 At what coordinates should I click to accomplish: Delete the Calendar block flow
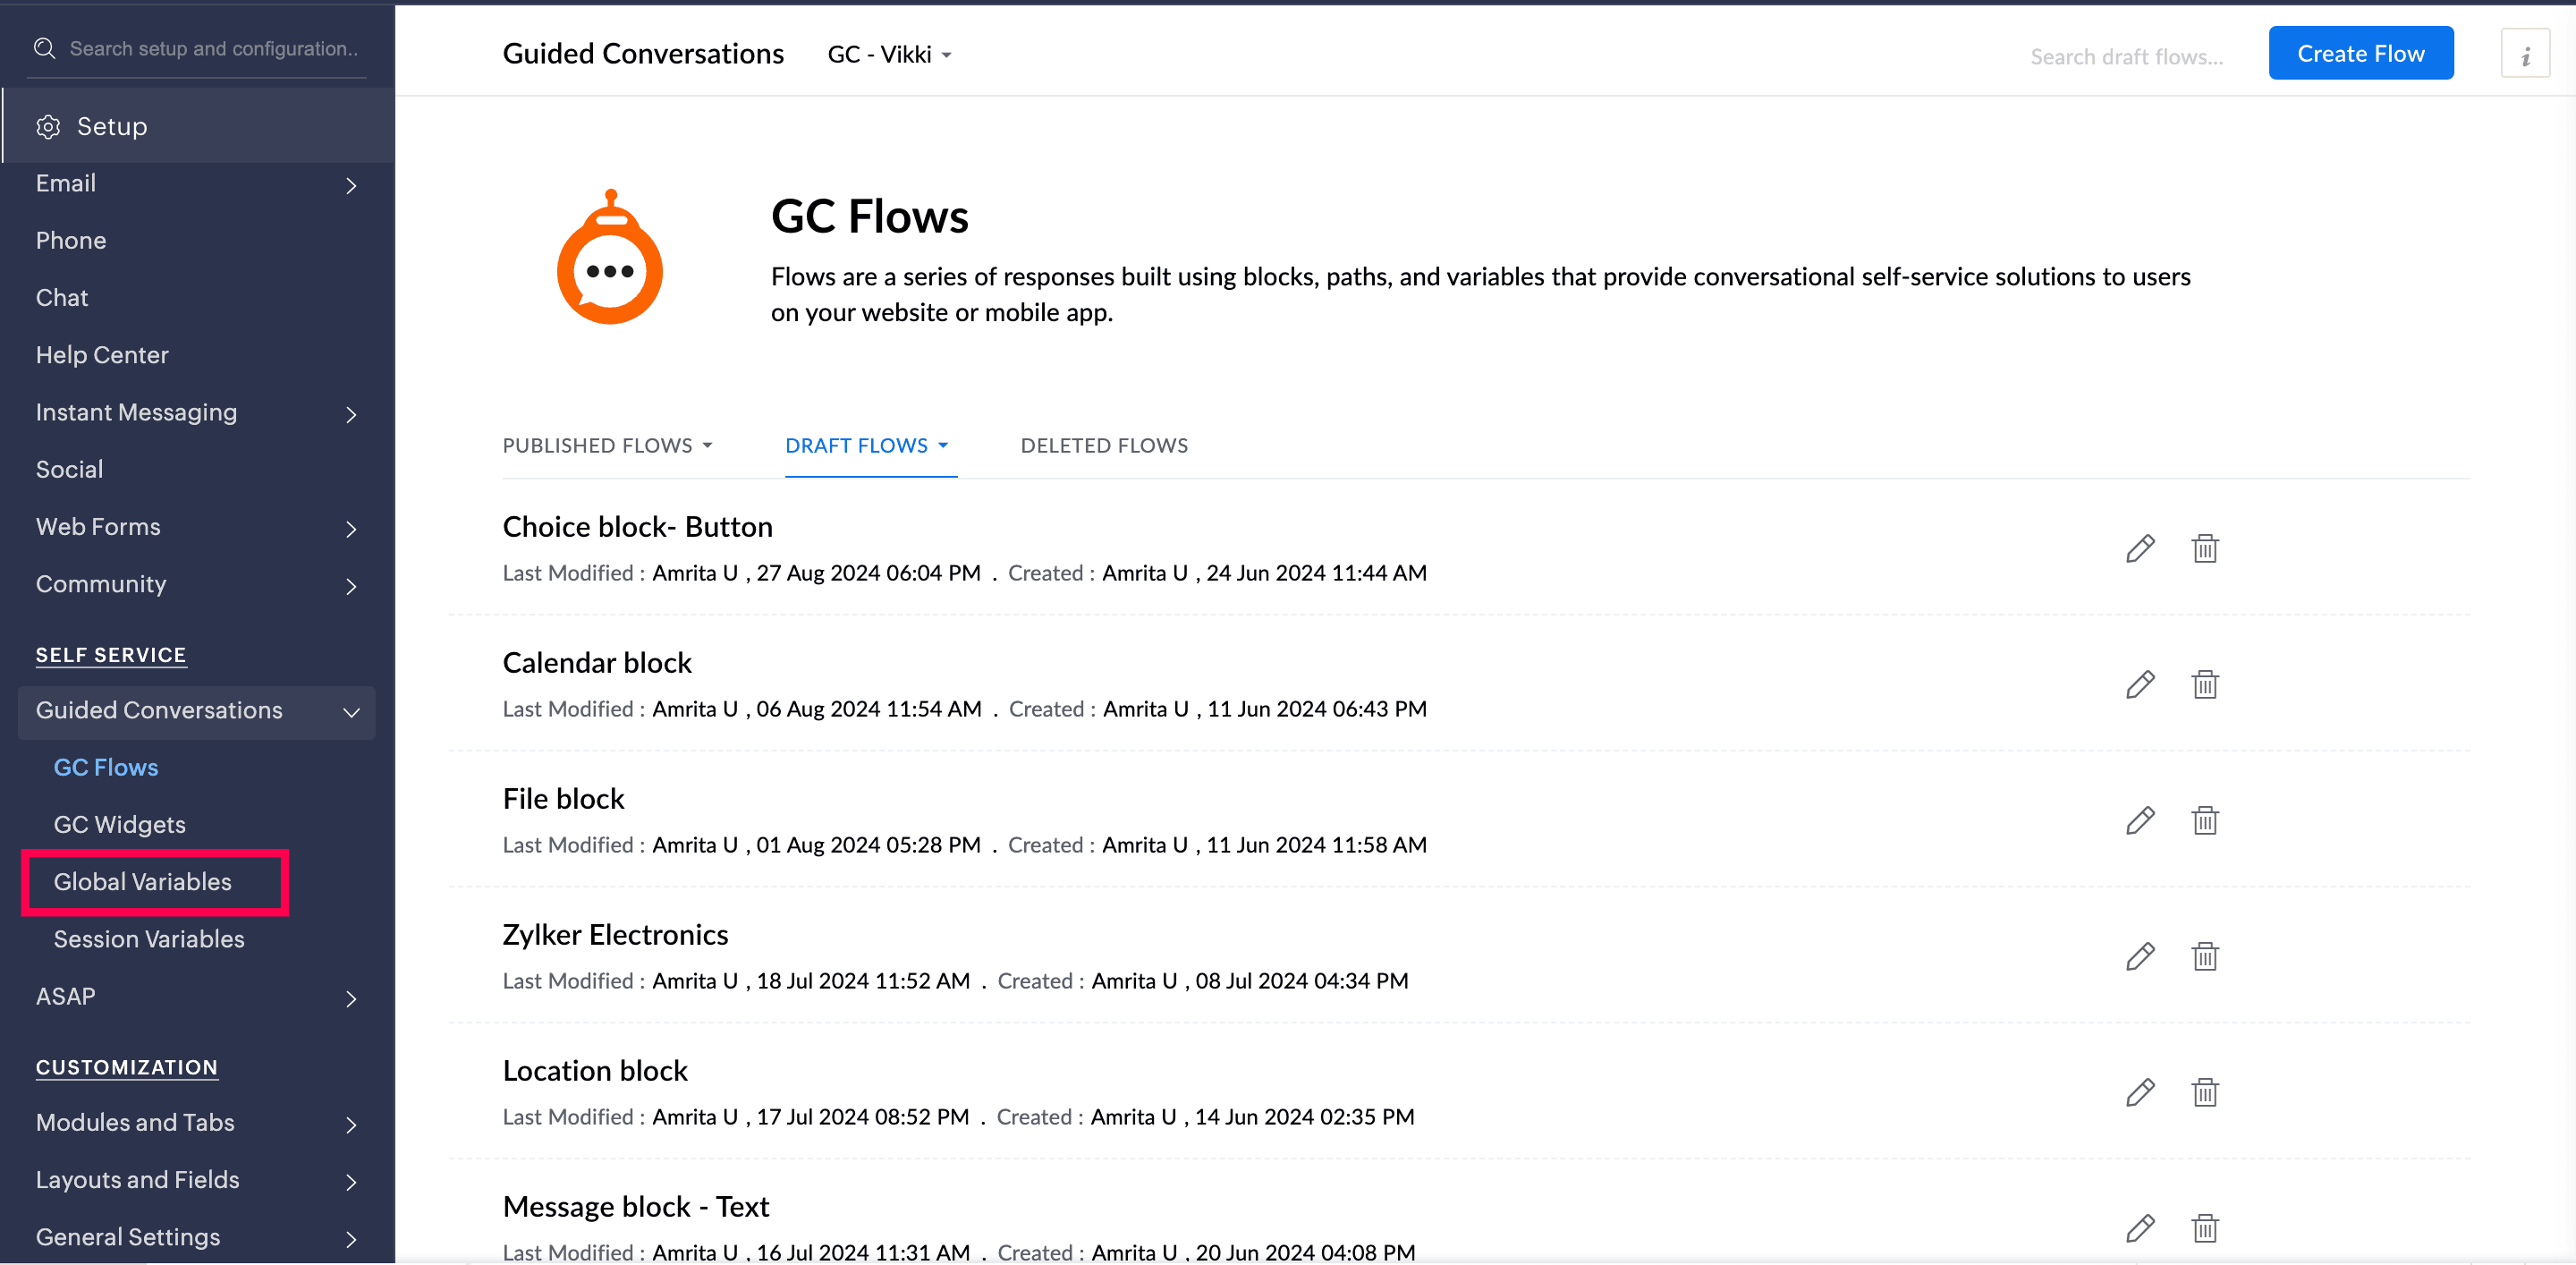point(2204,684)
